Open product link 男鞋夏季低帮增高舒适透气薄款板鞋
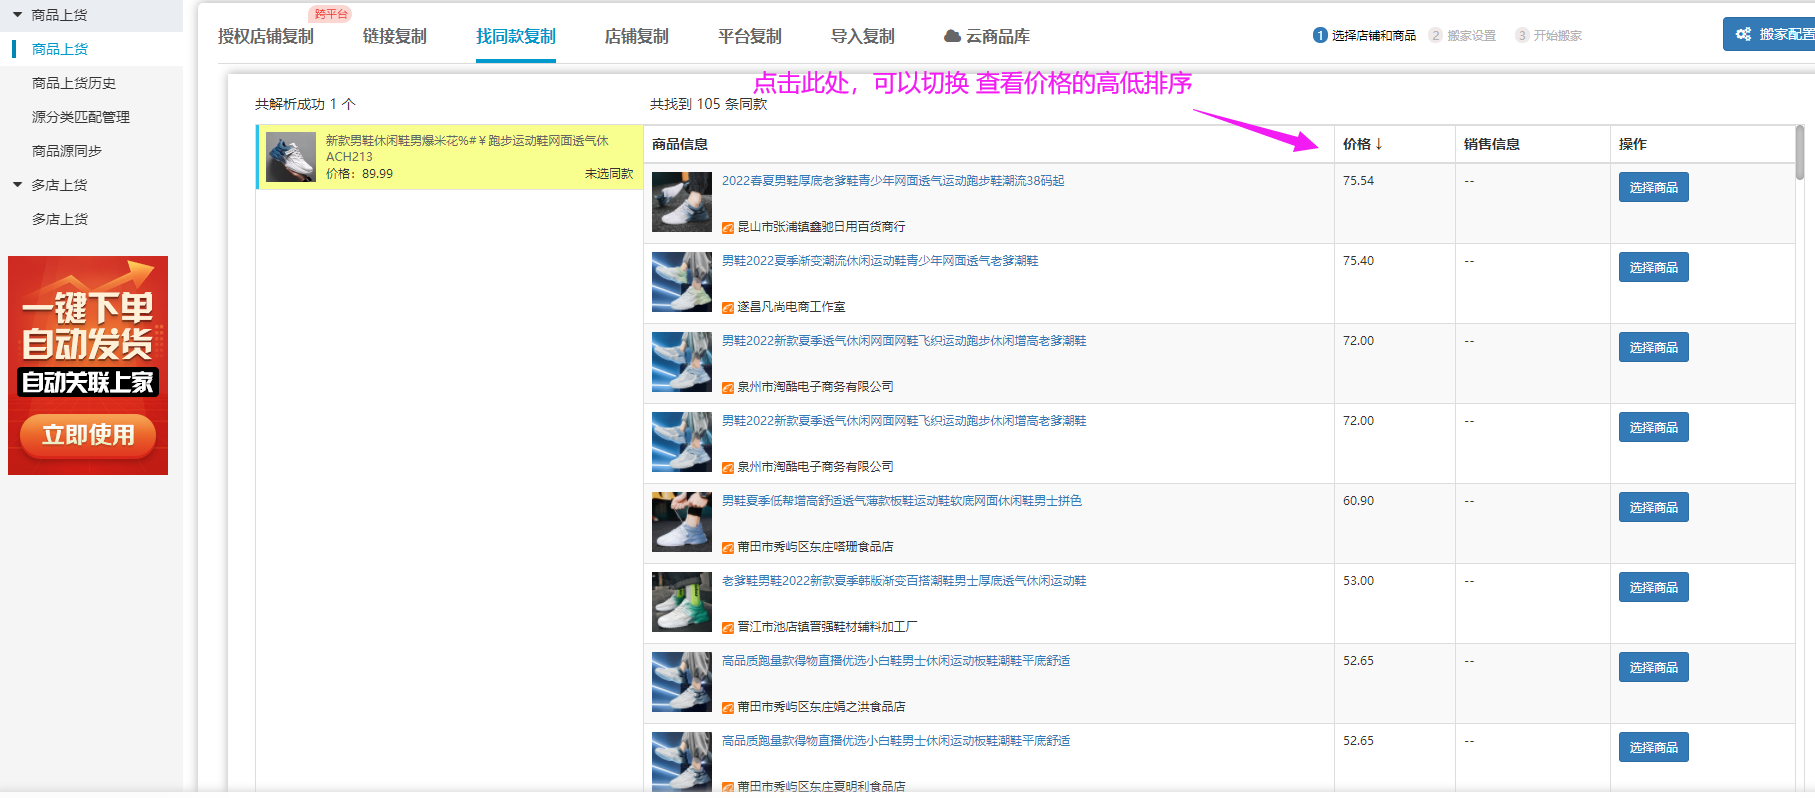 coord(901,501)
